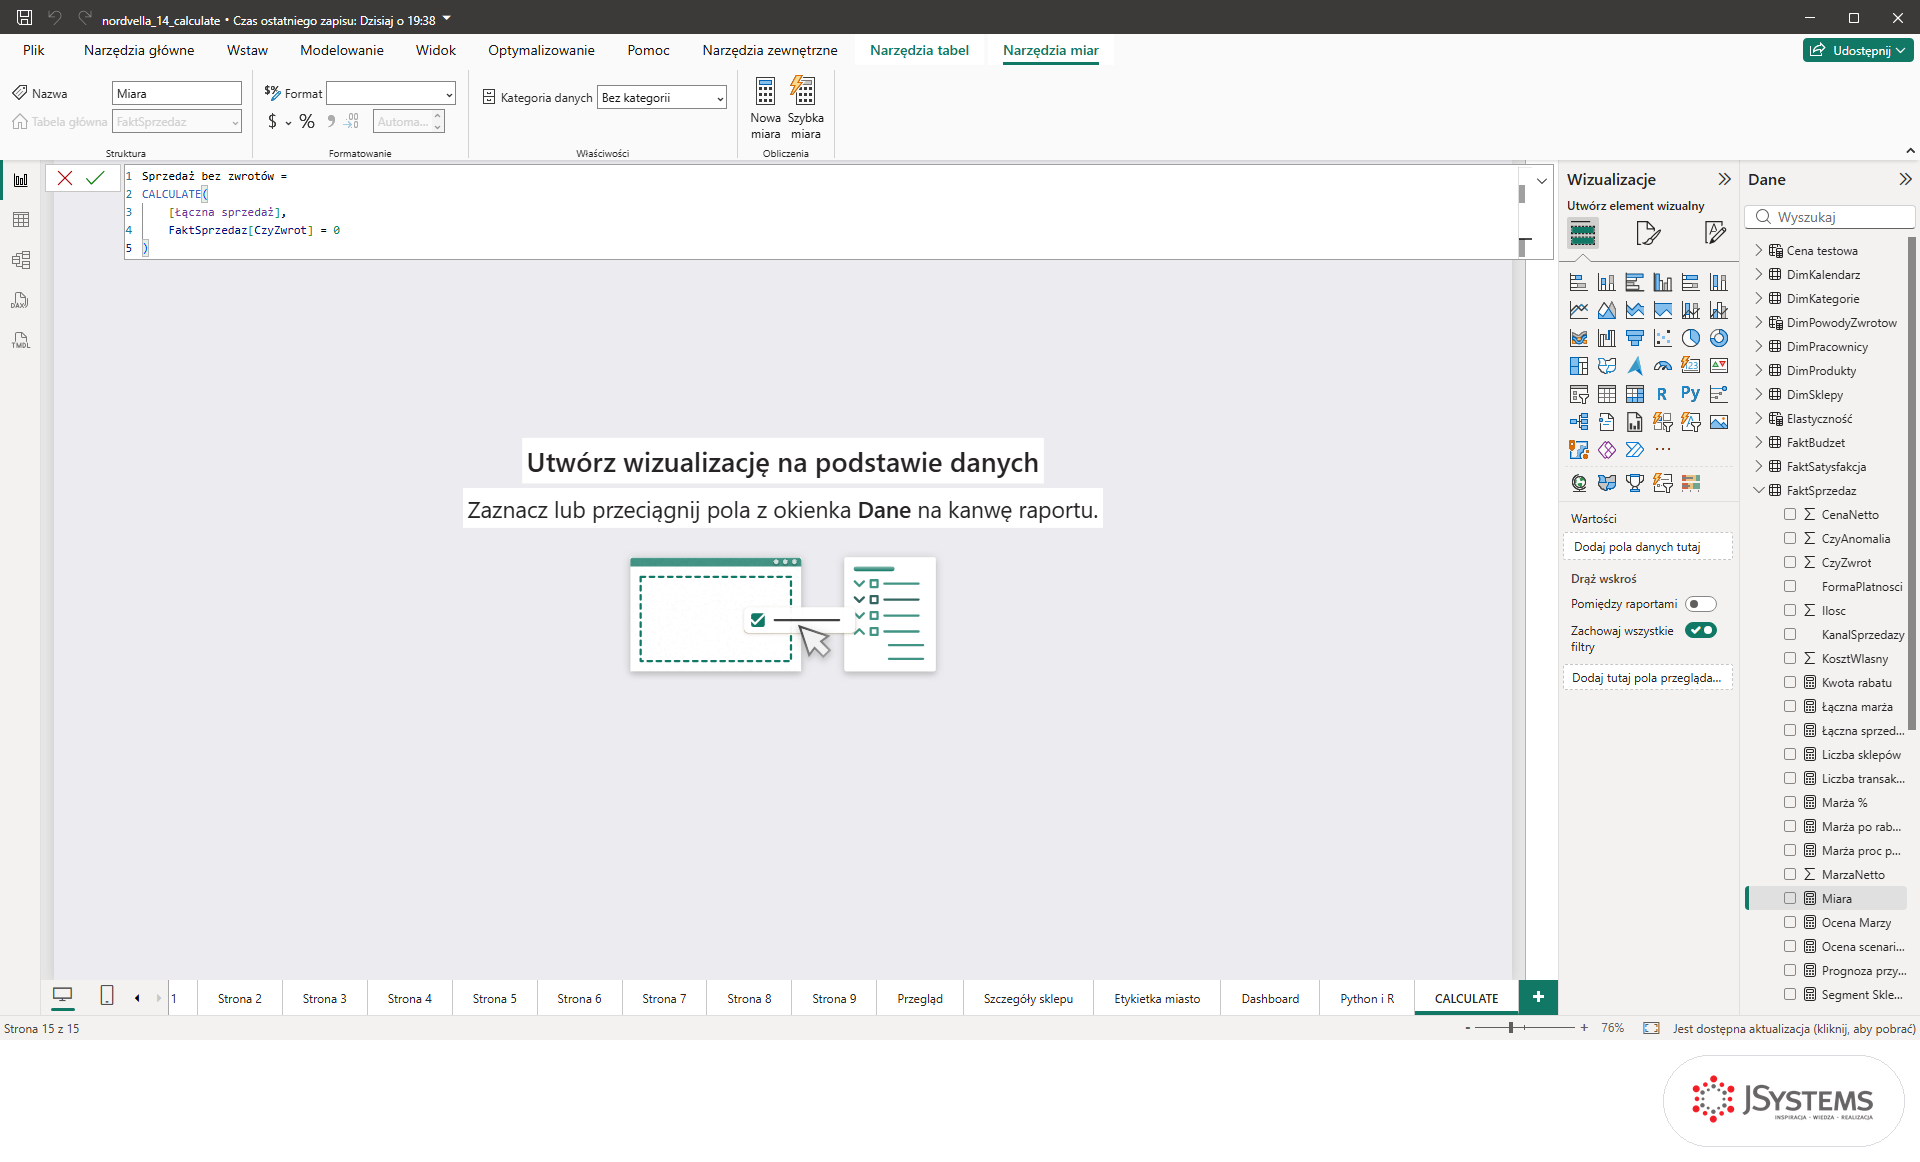Select the slicer visual
This screenshot has width=1920, height=1162.
click(1578, 394)
